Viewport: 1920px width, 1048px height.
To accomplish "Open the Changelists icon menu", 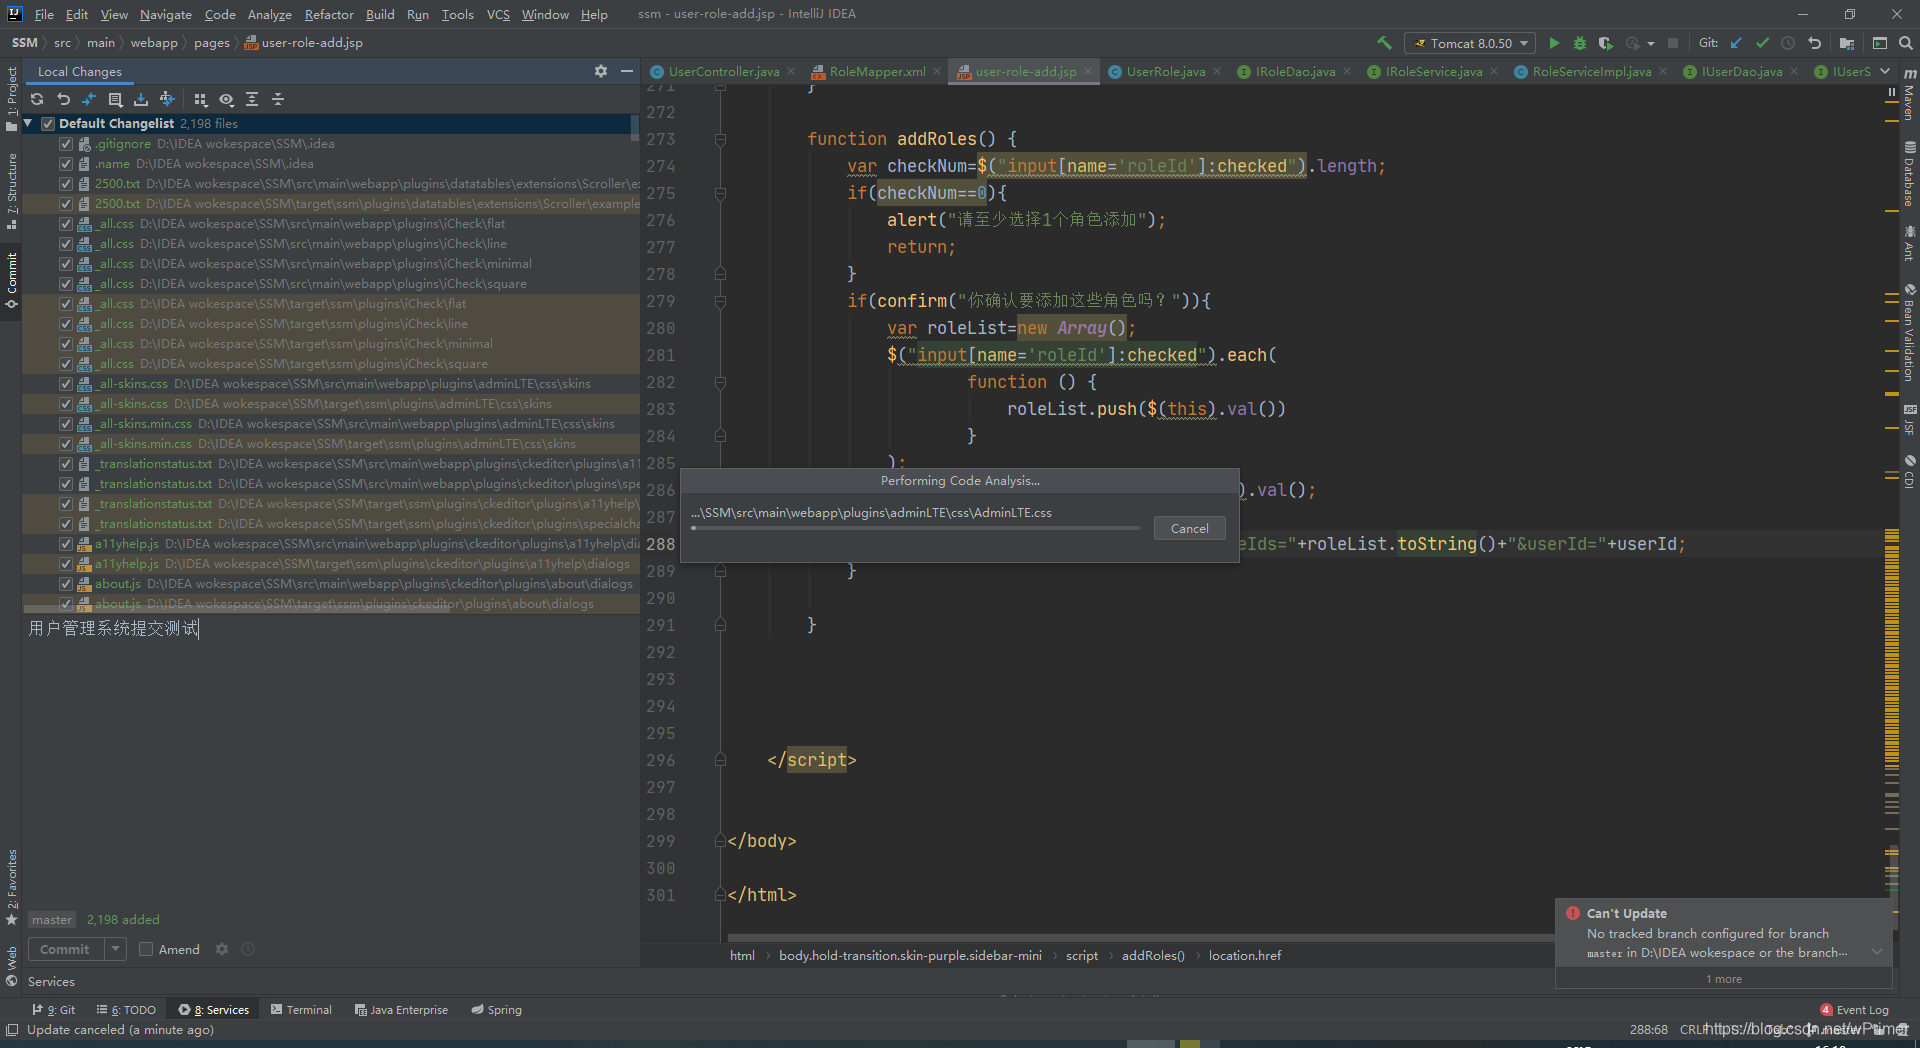I will click(x=115, y=99).
